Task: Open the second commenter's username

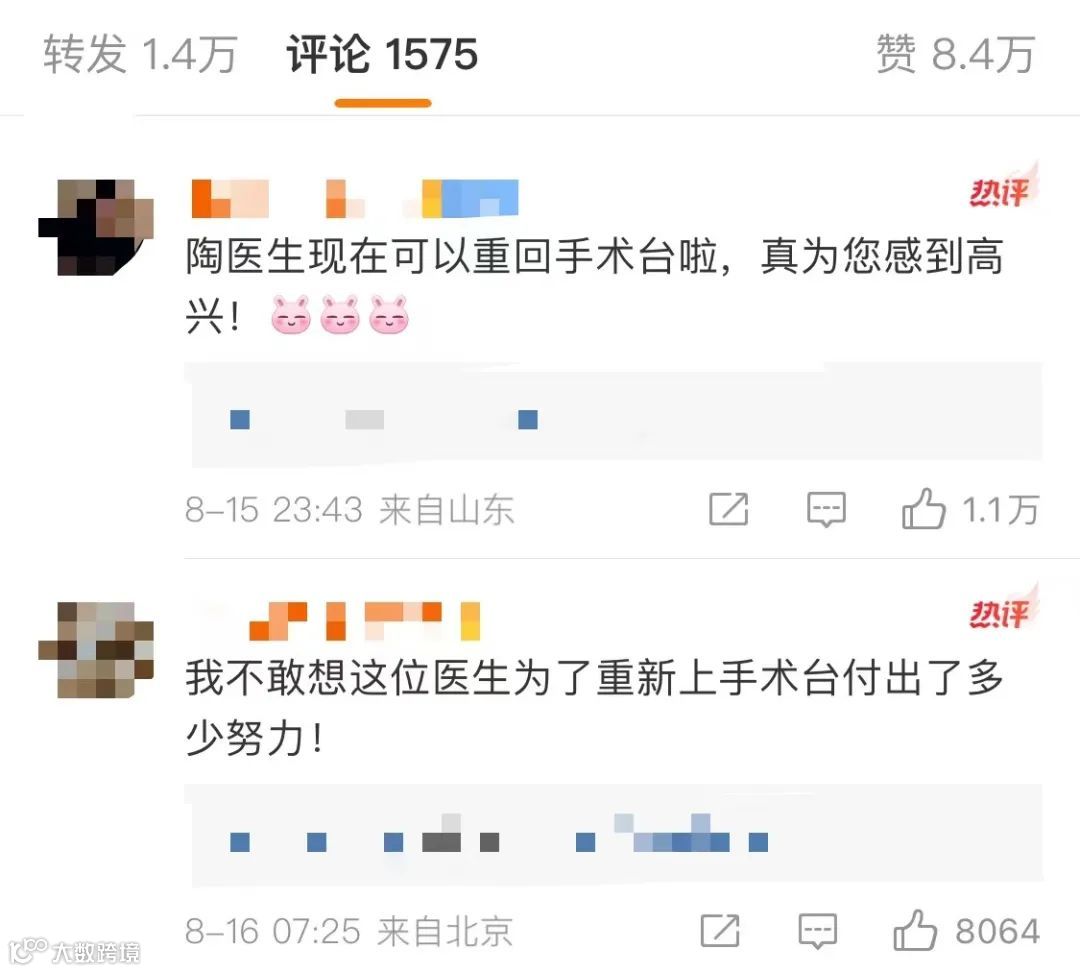Action: click(364, 621)
